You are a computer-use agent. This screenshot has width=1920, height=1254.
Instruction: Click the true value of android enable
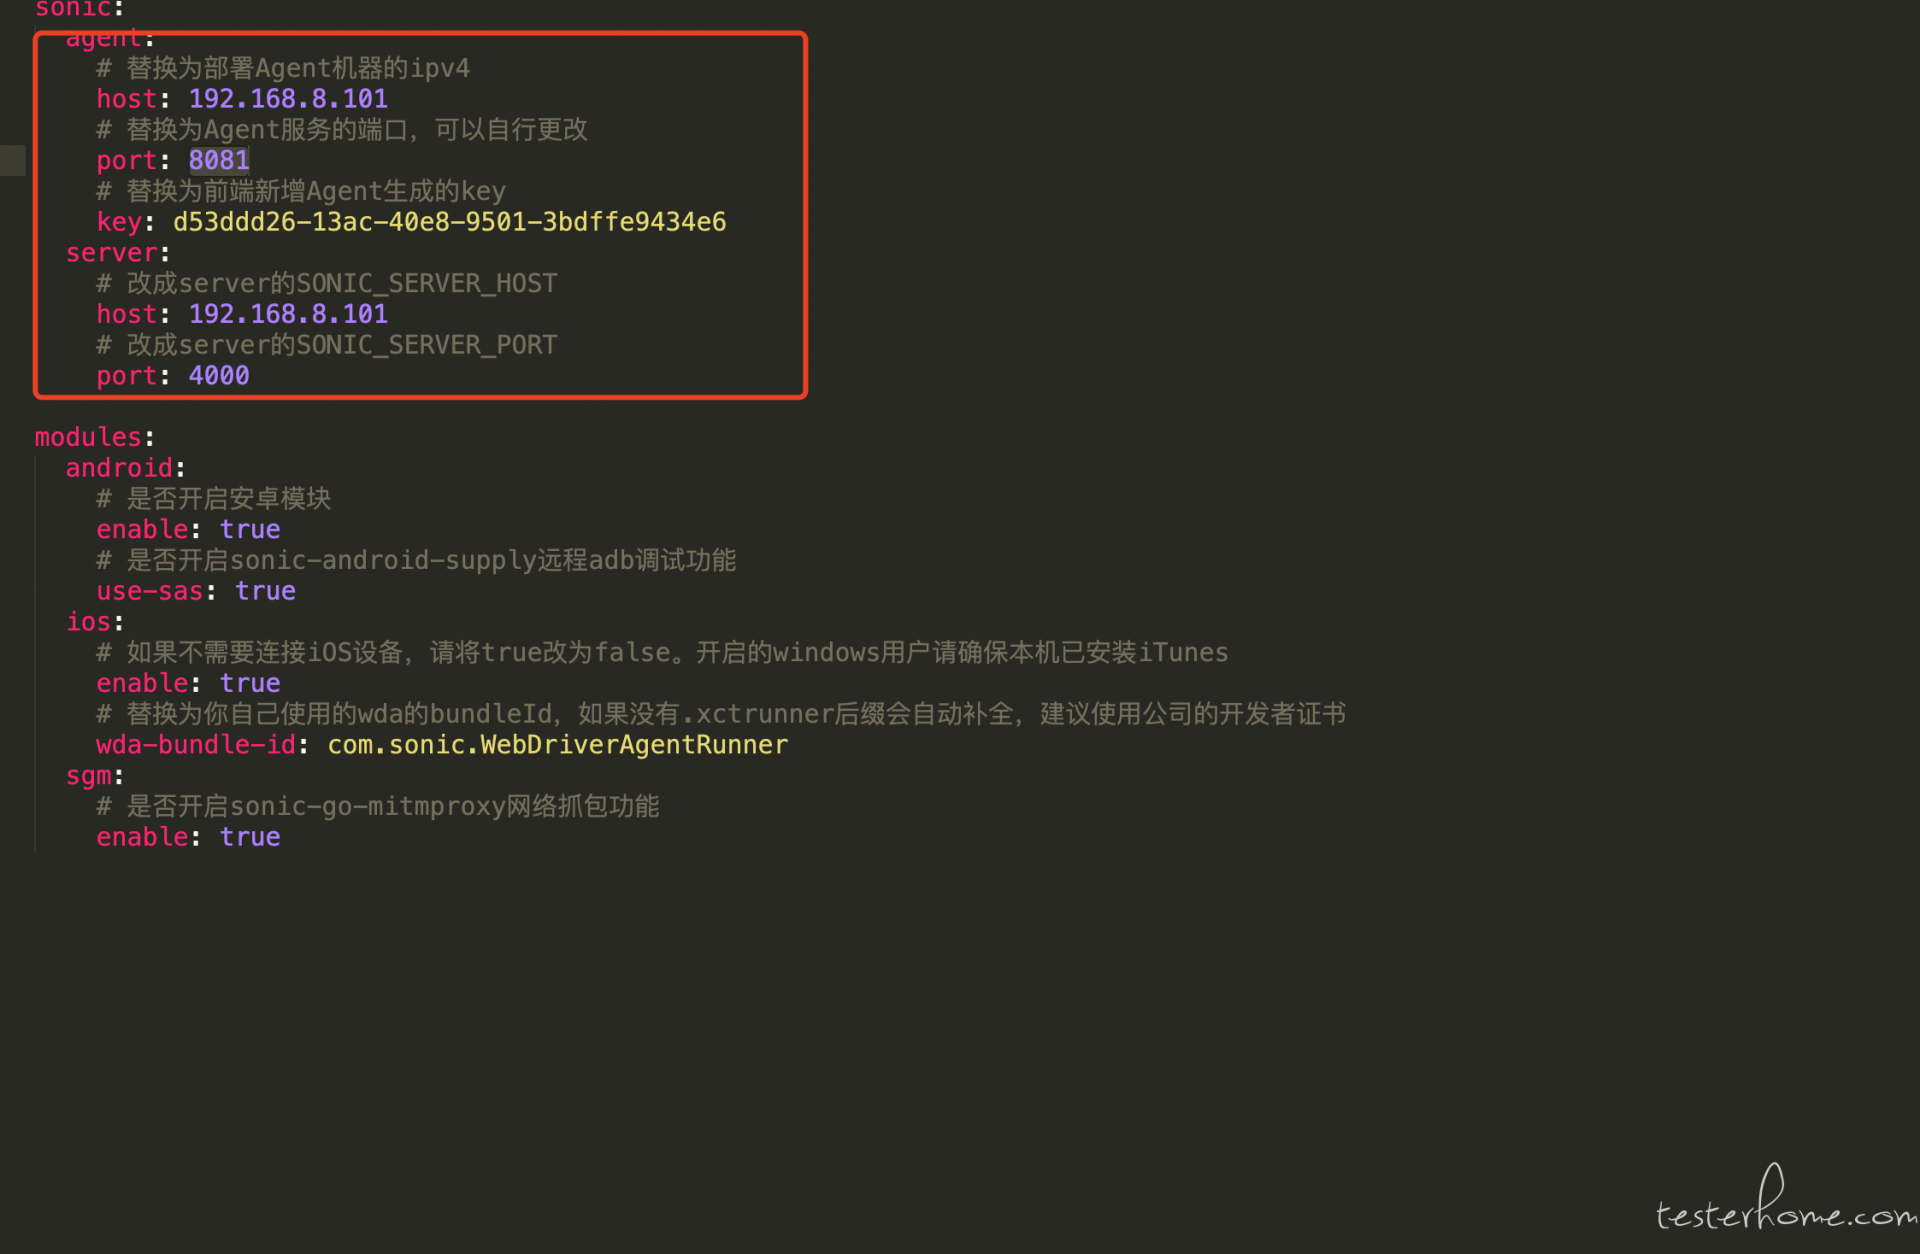(x=250, y=529)
